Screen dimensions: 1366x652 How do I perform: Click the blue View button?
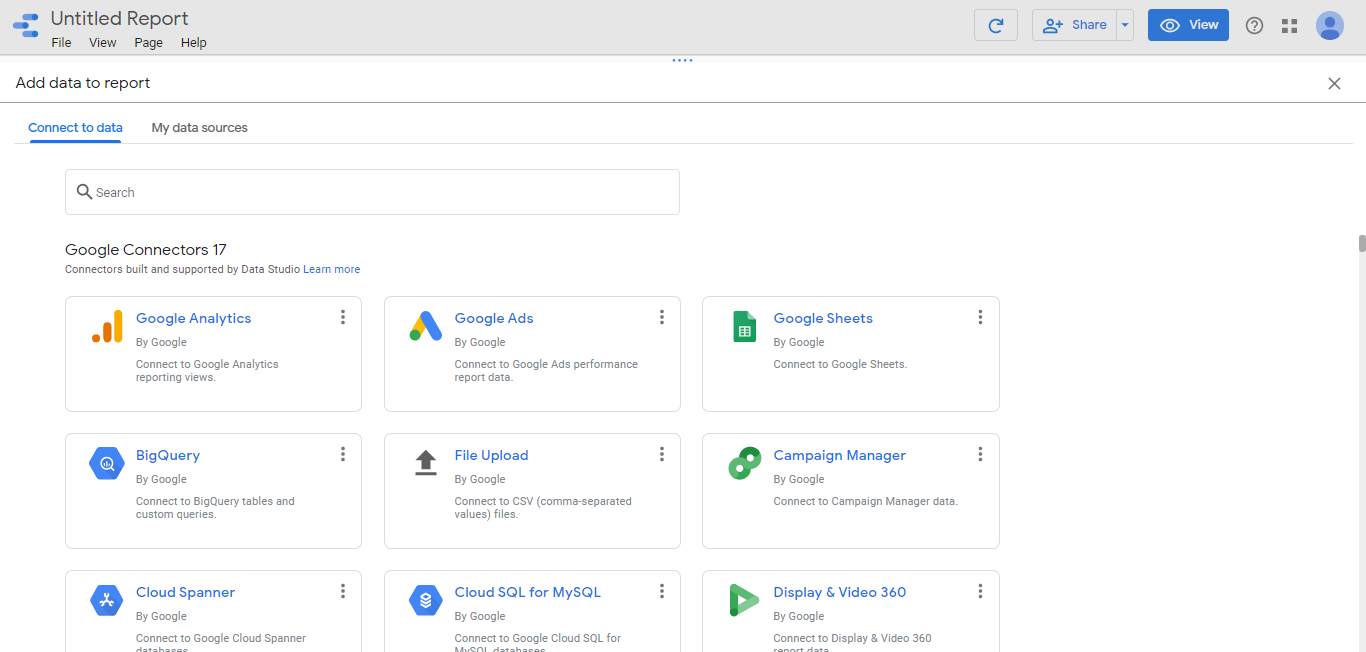[x=1188, y=25]
